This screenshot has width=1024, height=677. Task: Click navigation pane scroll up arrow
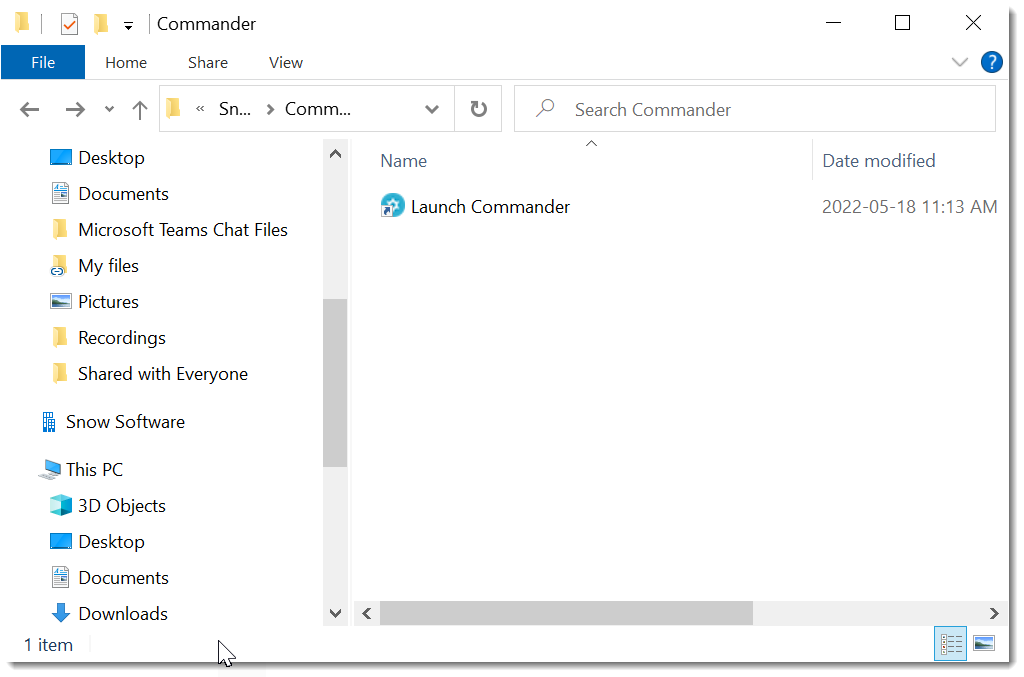coord(336,154)
